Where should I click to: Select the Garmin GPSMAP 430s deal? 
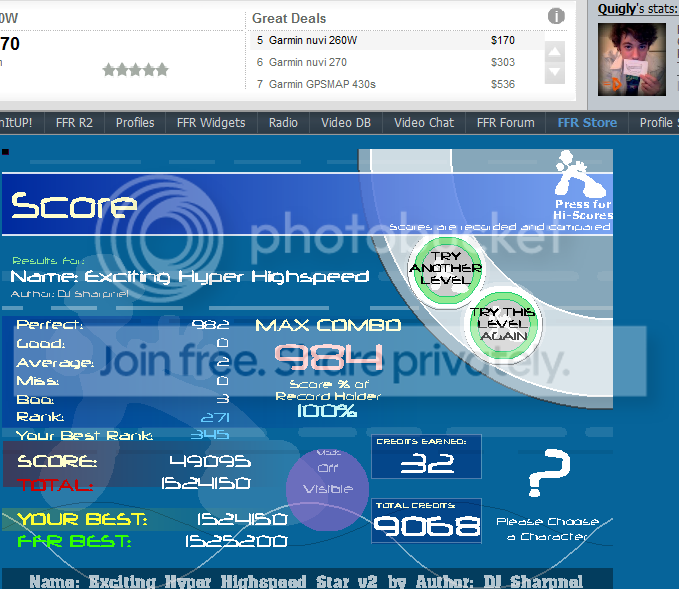322,84
